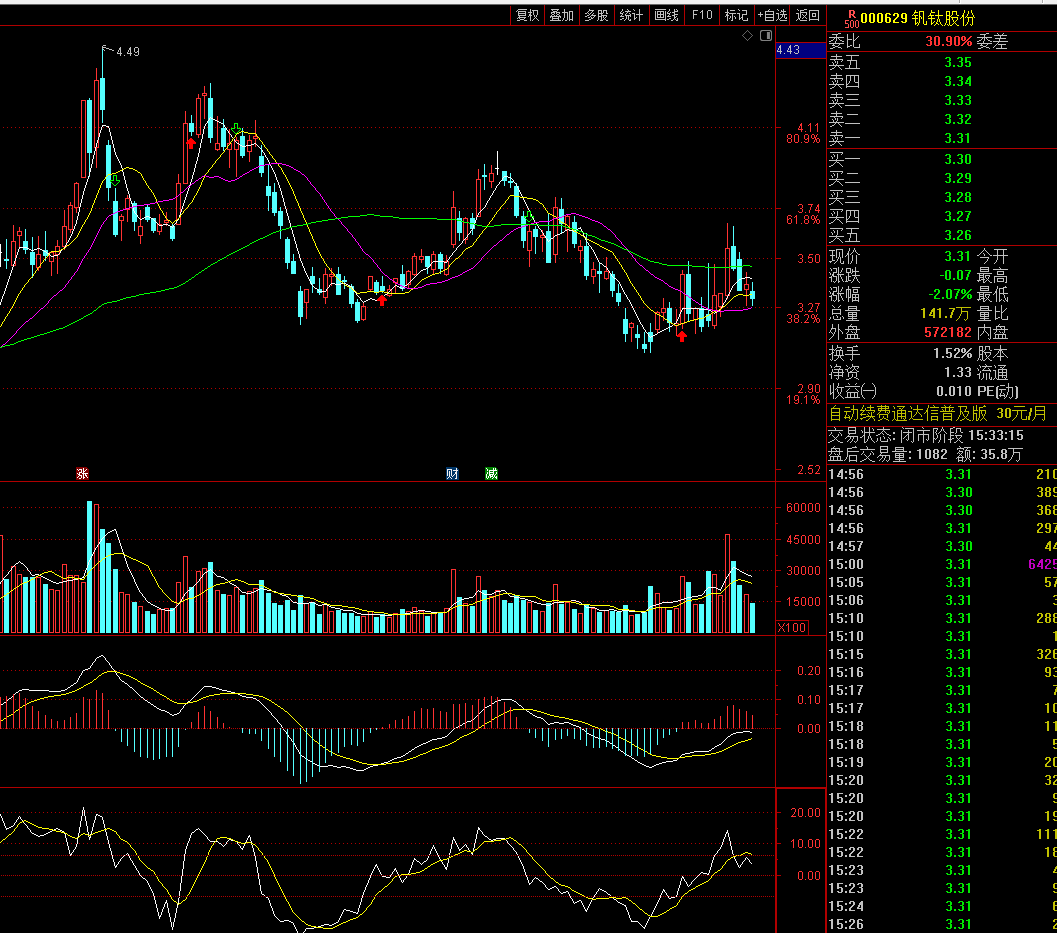Click 买五 price 3.26

957,235
